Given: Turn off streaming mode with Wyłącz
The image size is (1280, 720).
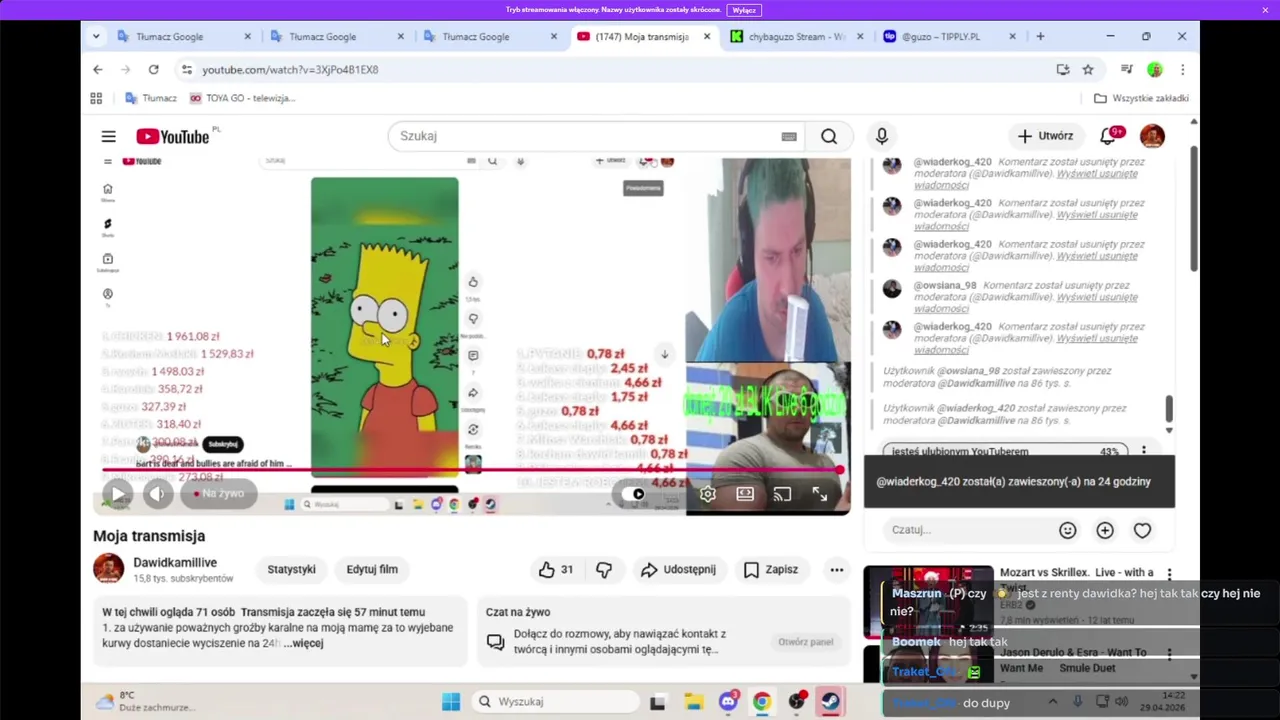Looking at the screenshot, I should pos(744,10).
